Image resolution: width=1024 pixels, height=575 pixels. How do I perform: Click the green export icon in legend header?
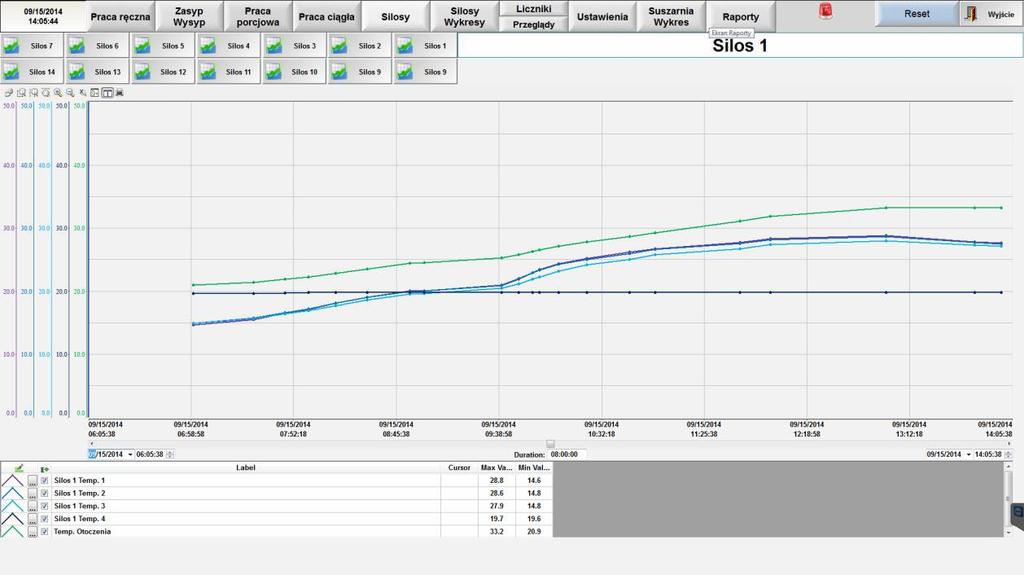point(44,468)
